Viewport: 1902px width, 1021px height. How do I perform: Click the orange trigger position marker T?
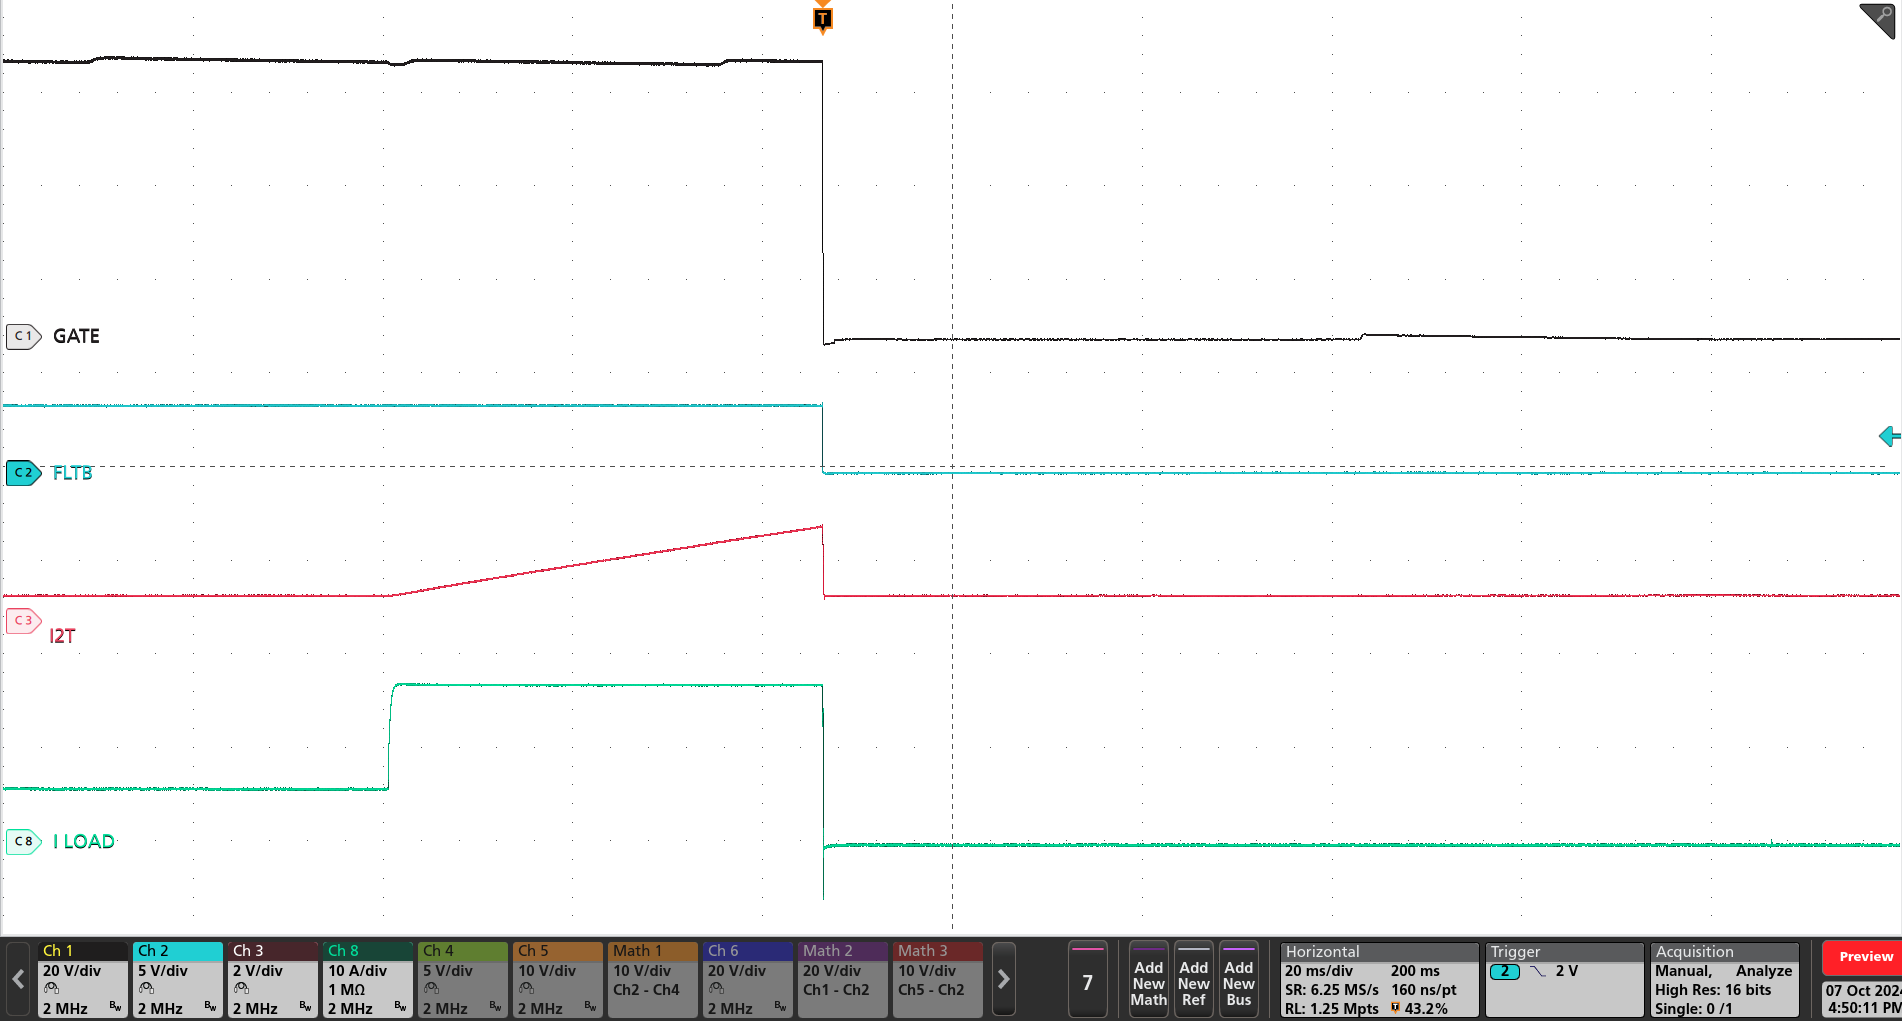pos(821,17)
